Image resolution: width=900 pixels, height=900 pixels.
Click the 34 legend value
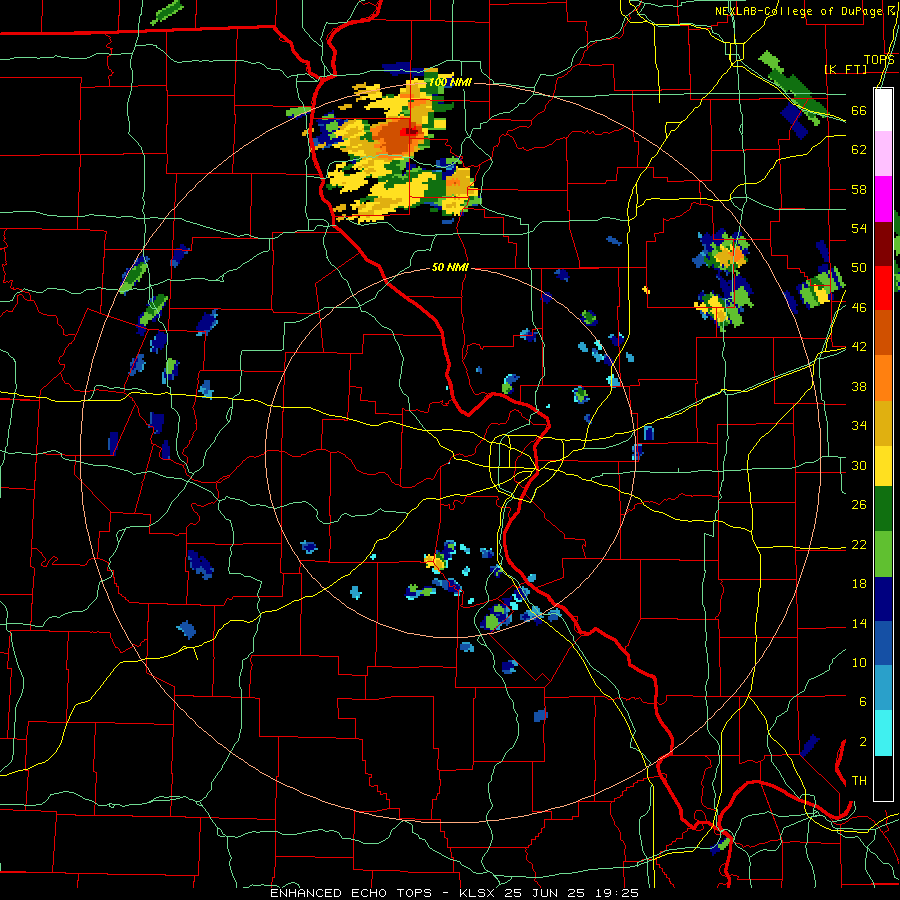(x=859, y=425)
